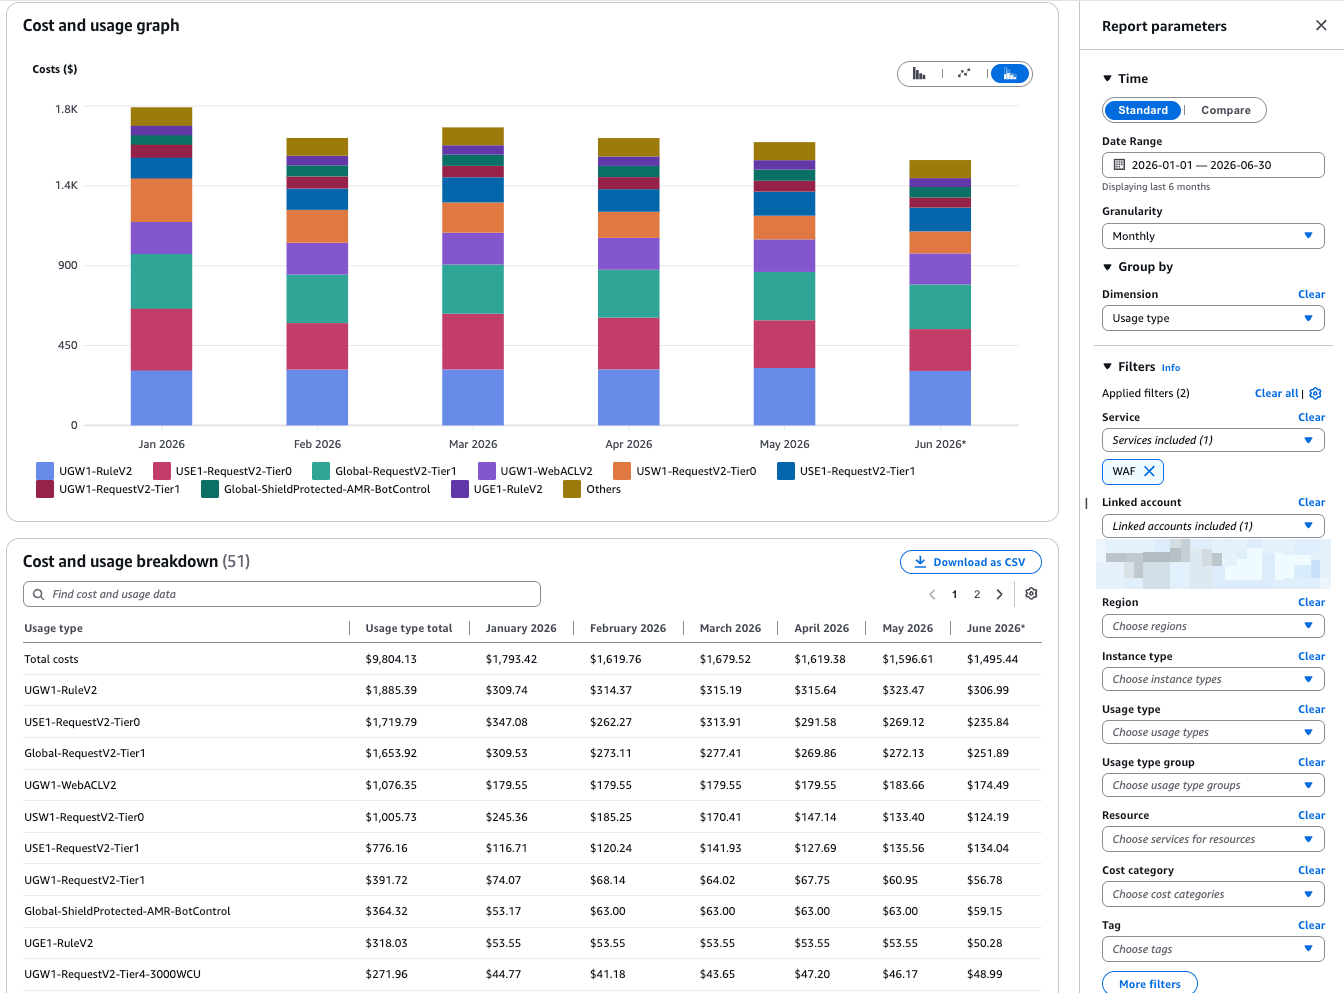
Task: Click the More filters button
Action: point(1150,984)
